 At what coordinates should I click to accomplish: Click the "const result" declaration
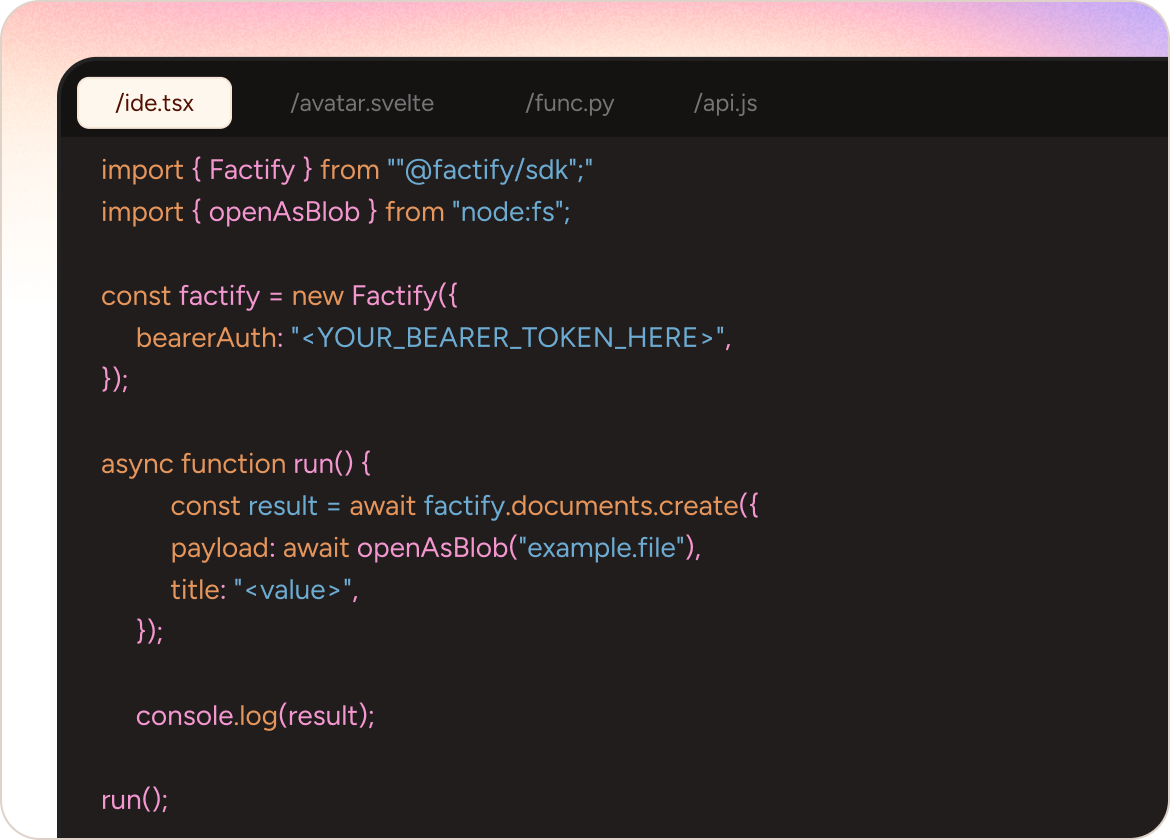(x=244, y=506)
